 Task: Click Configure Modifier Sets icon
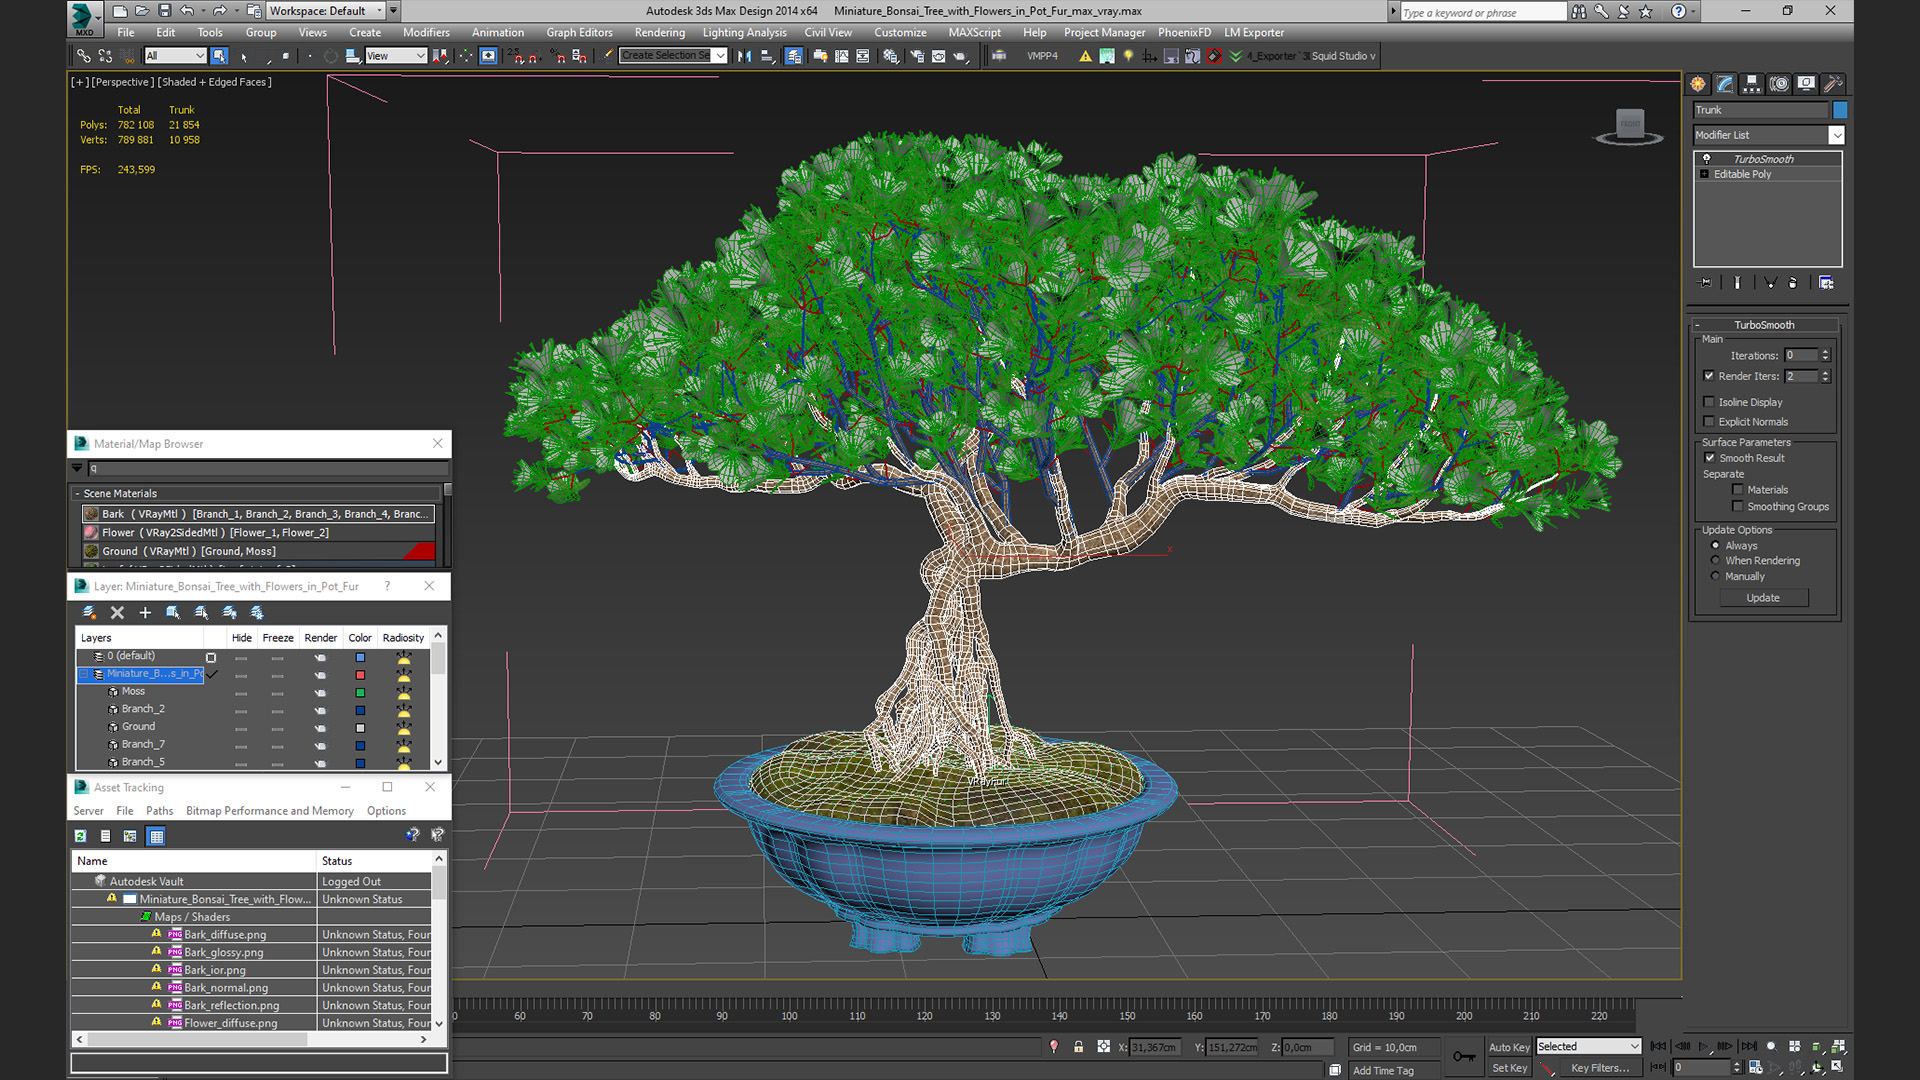click(x=1826, y=283)
